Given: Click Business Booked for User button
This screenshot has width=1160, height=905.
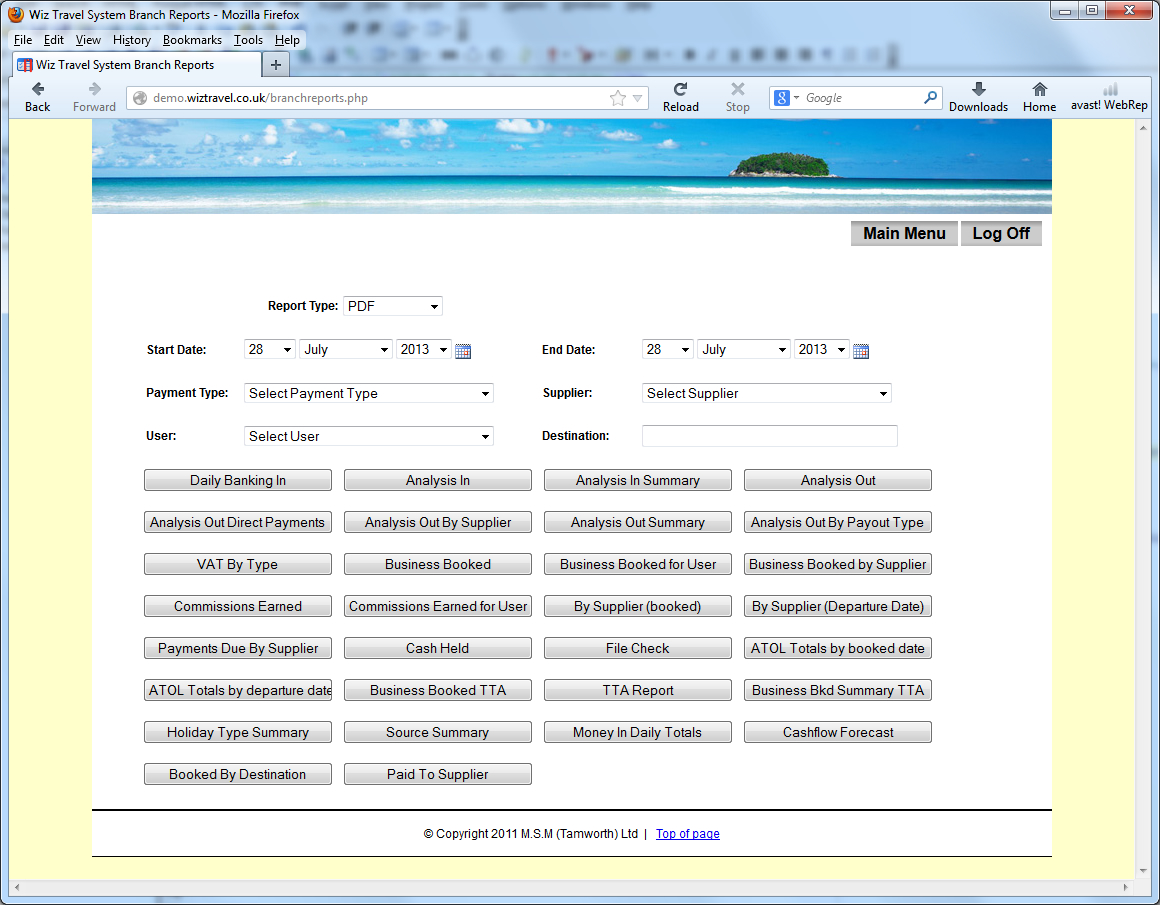Looking at the screenshot, I should (x=638, y=565).
